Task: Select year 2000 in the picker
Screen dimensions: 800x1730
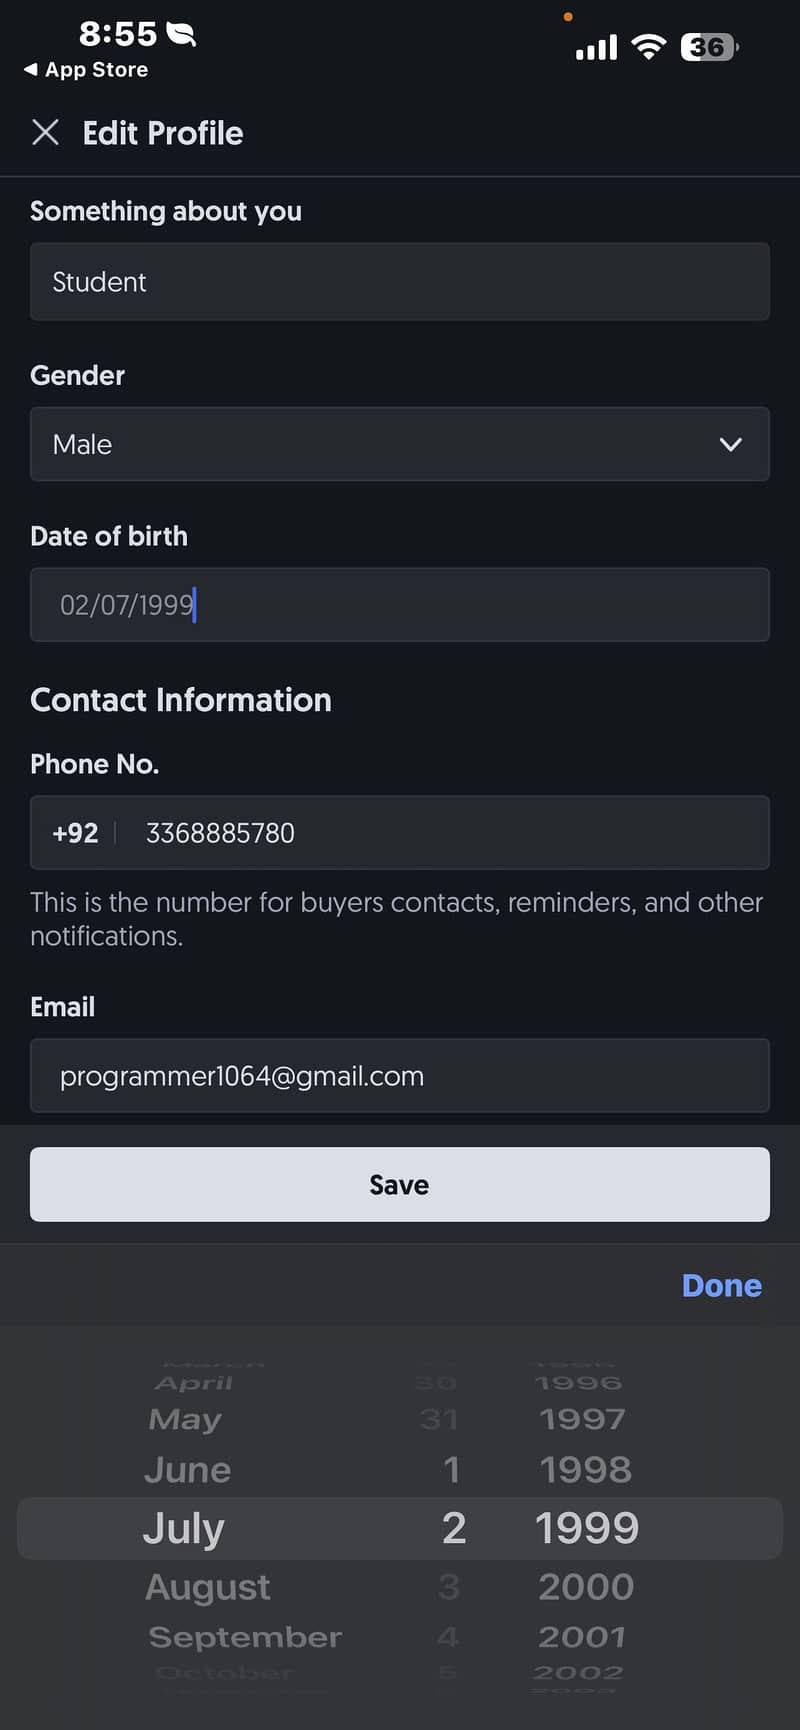Action: [x=586, y=1587]
